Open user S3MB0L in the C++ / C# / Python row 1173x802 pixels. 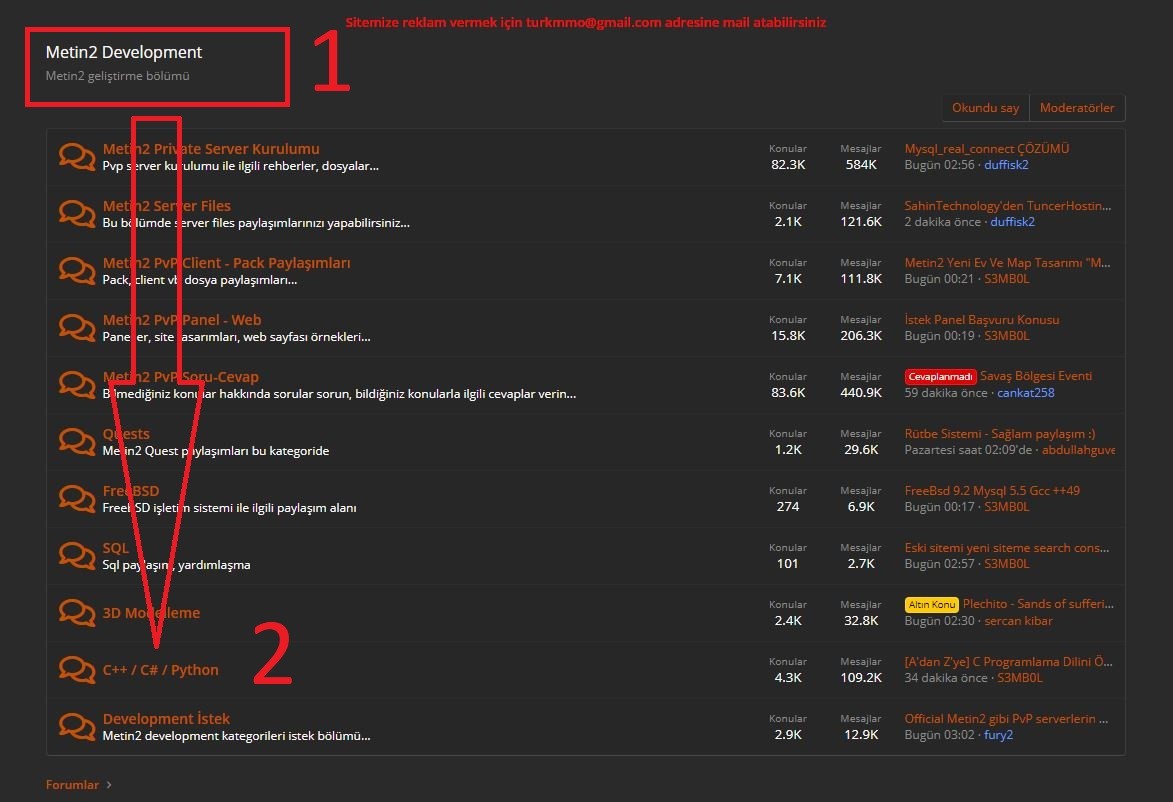[1020, 678]
